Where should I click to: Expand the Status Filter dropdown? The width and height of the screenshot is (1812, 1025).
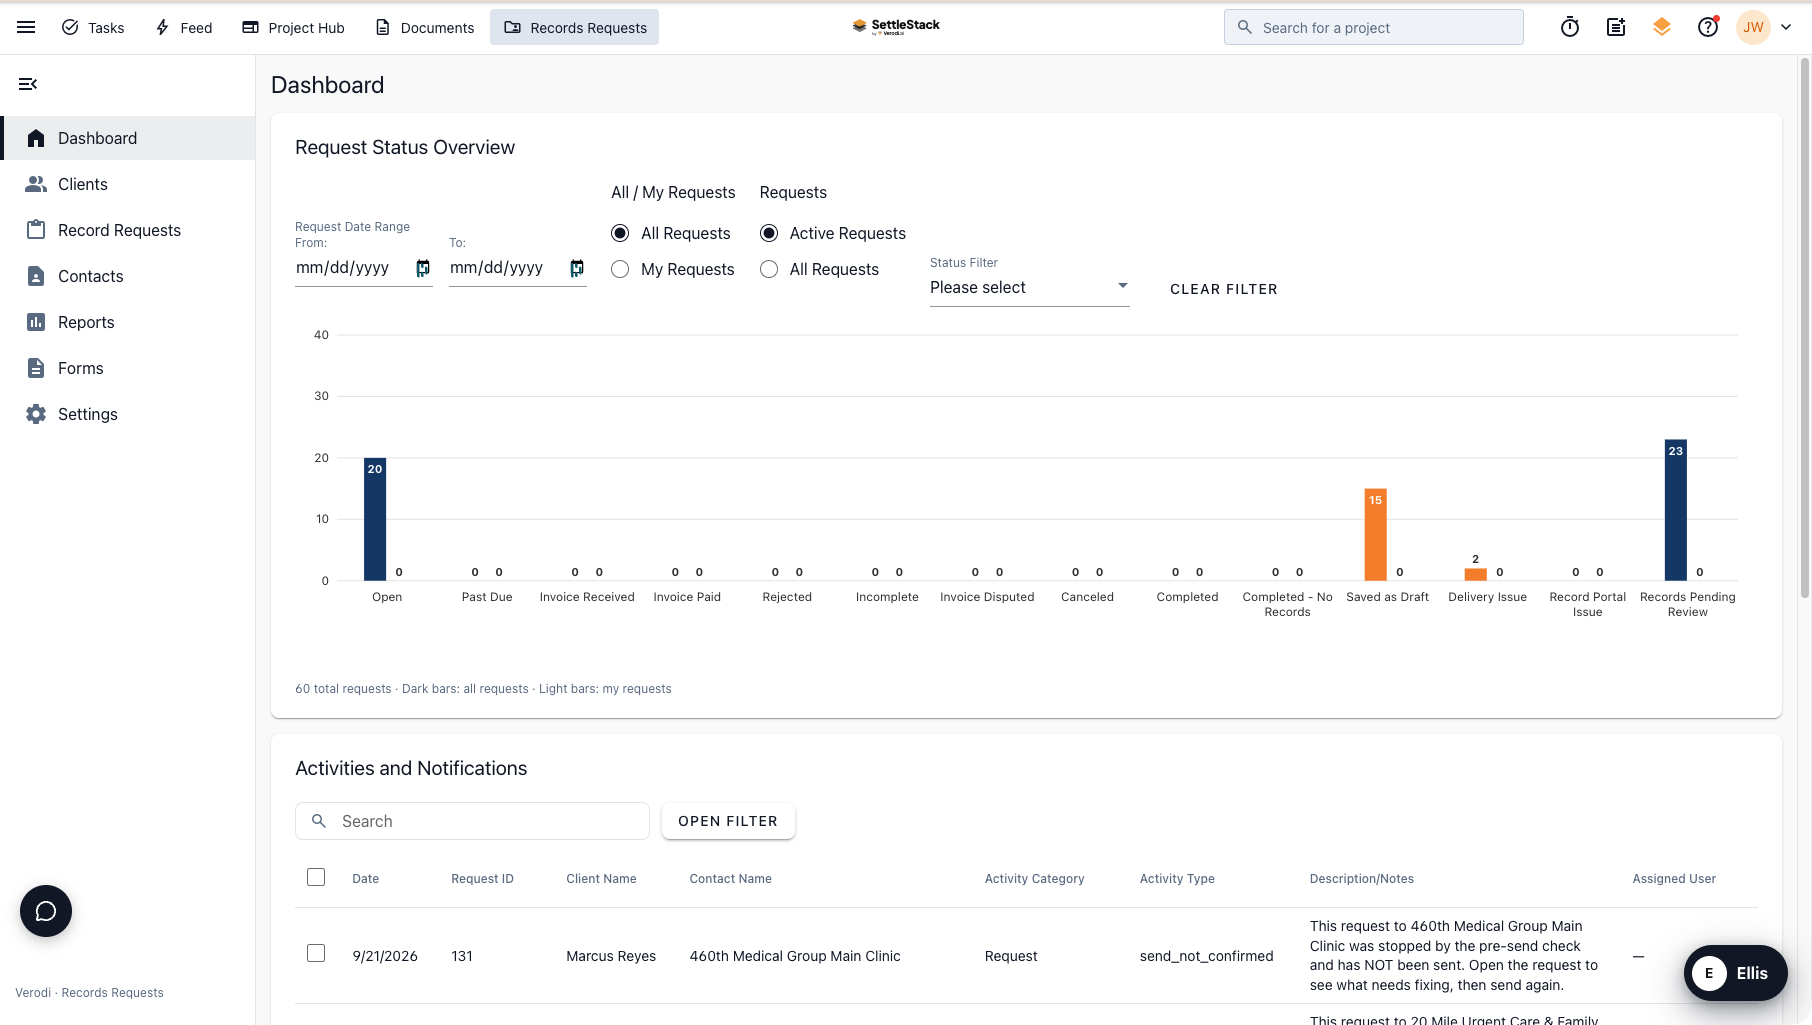pyautogui.click(x=1029, y=287)
